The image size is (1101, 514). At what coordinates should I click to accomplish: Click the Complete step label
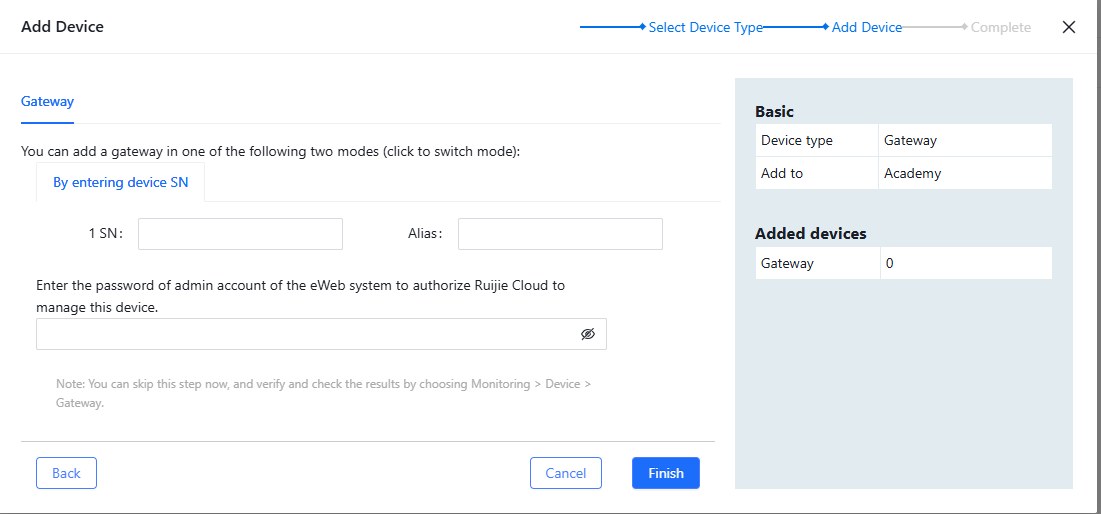(1001, 27)
